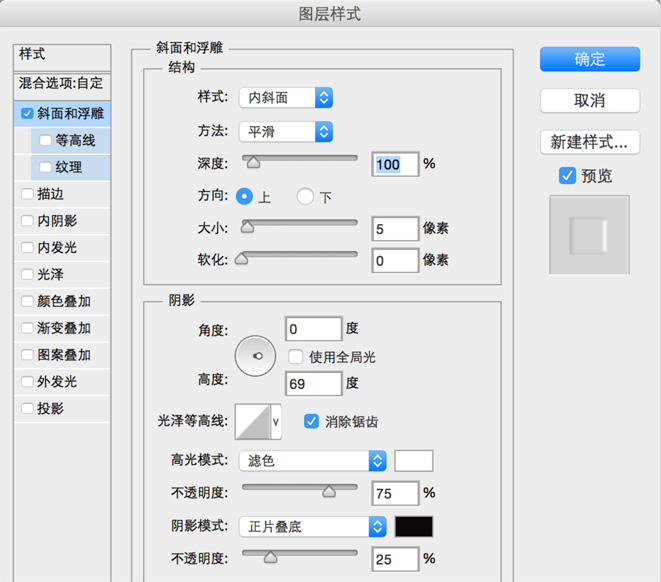Enable the 描边 (Stroke) checkbox

tap(27, 194)
